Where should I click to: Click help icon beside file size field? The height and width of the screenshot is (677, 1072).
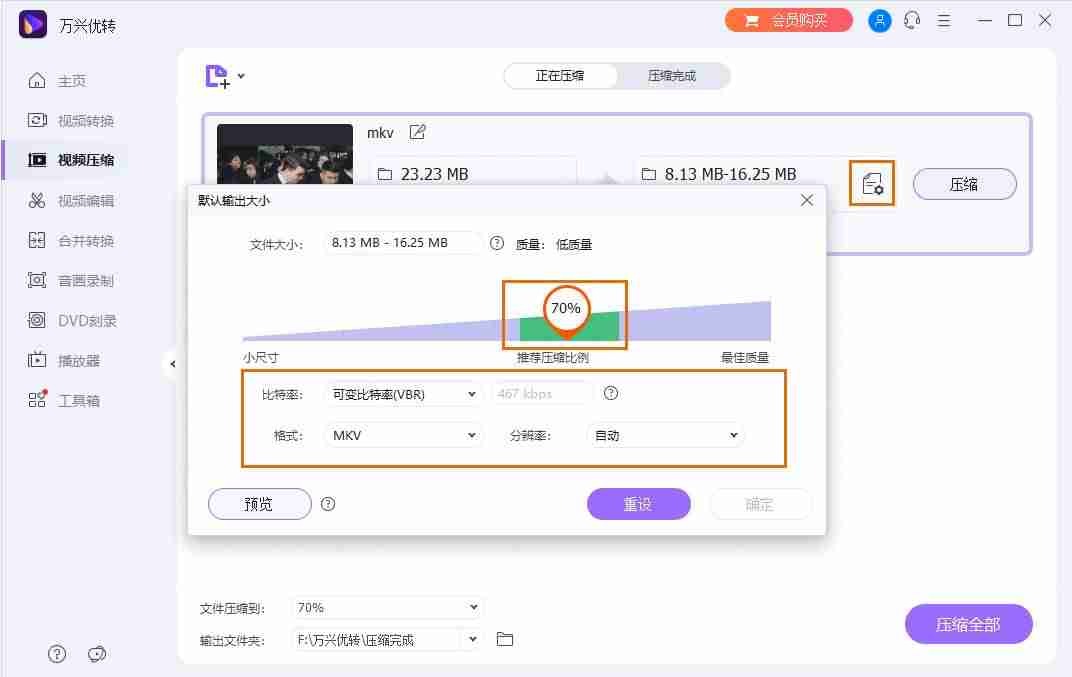[x=497, y=243]
